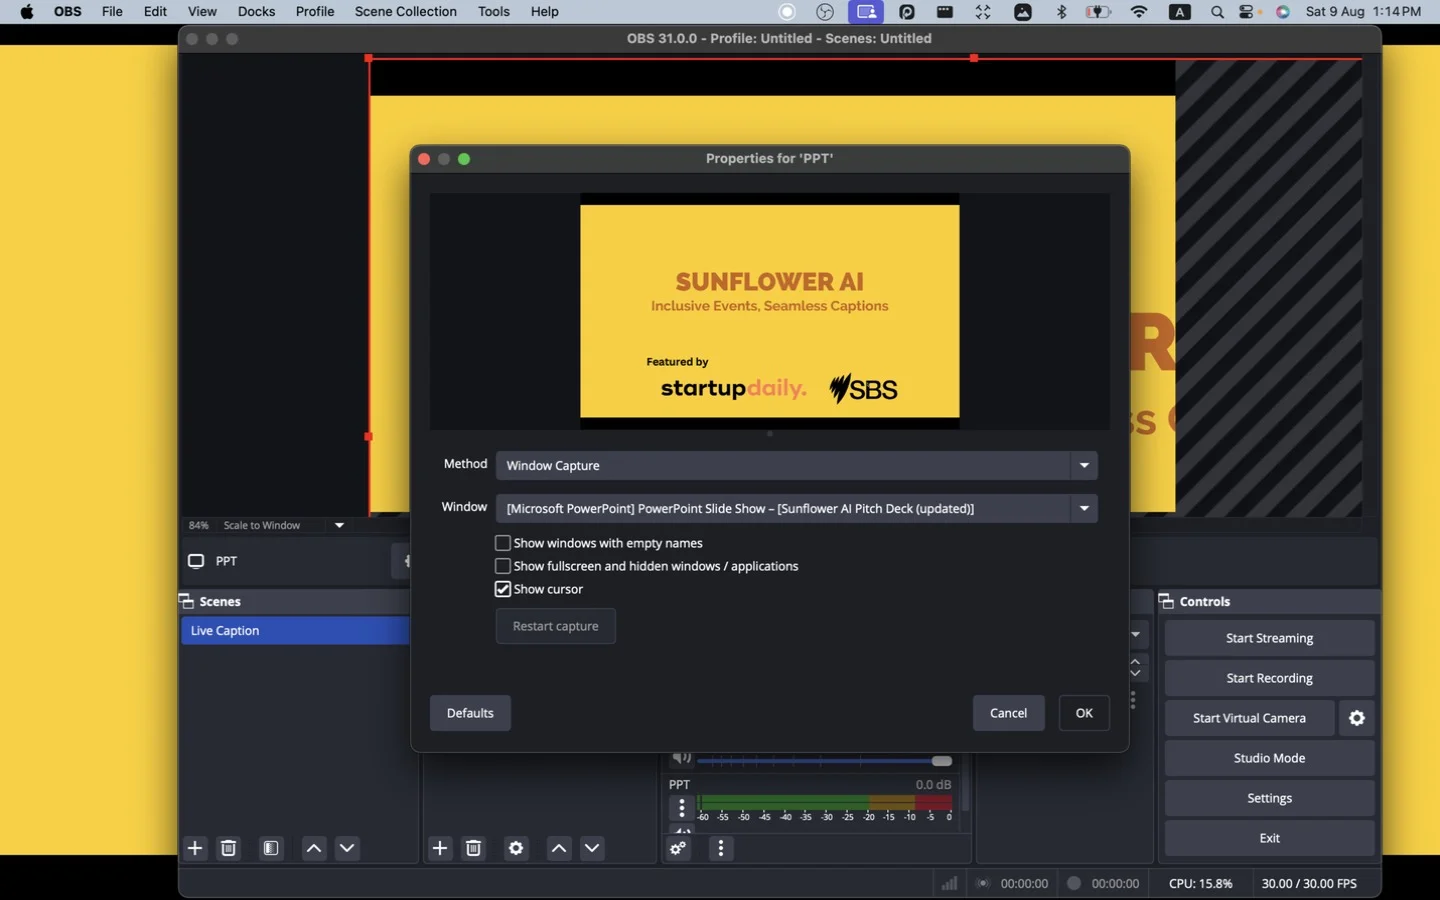Open Spotlight search icon
This screenshot has width=1440, height=900.
pos(1217,12)
